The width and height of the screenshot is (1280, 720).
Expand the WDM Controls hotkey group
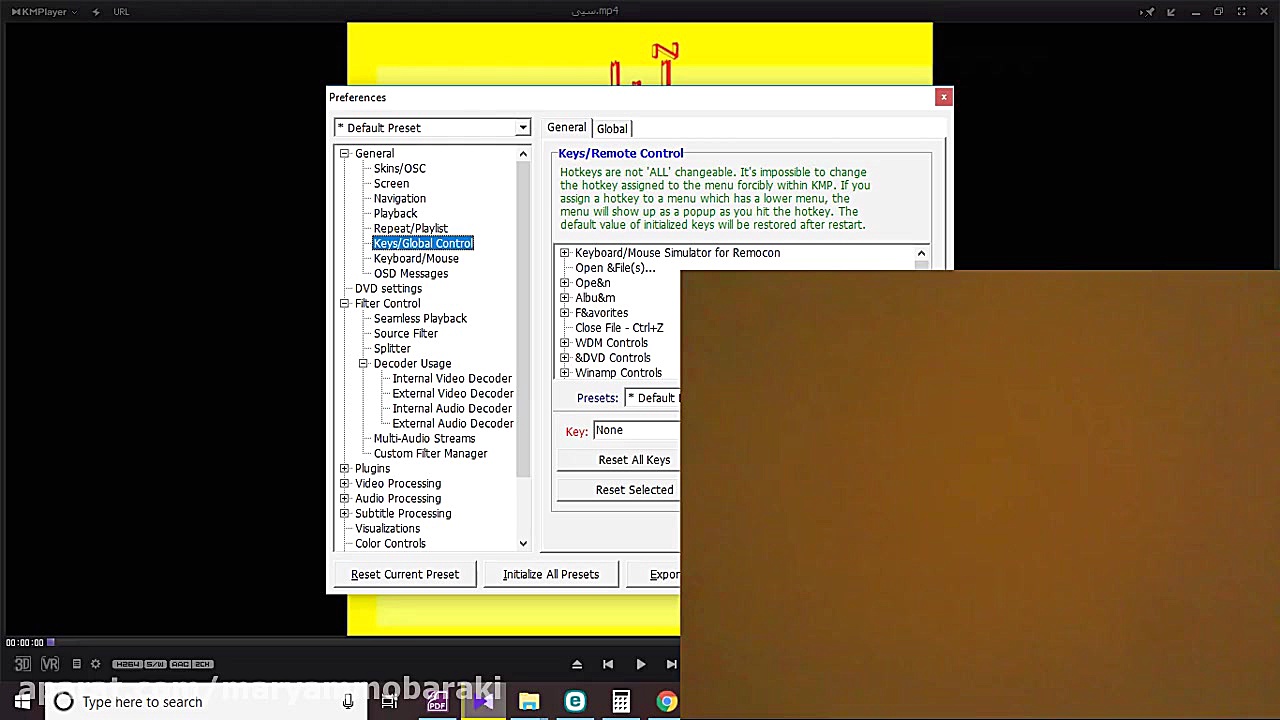(x=565, y=343)
